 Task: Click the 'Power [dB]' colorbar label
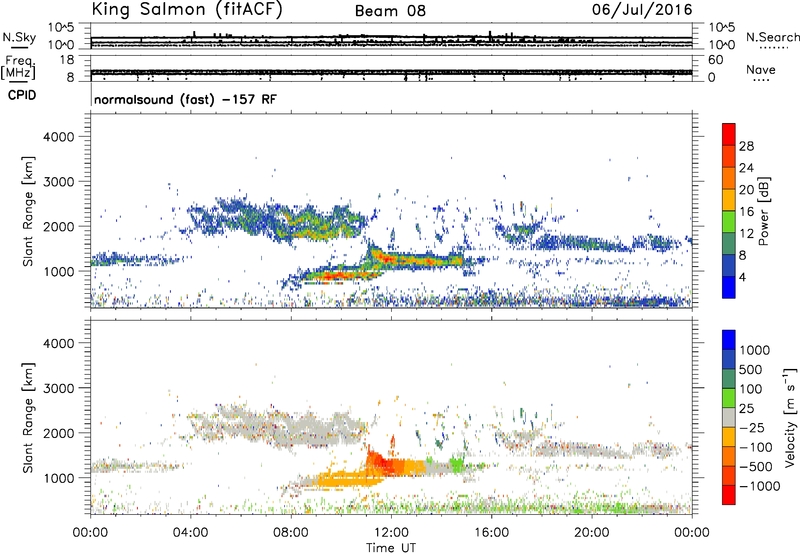763,211
